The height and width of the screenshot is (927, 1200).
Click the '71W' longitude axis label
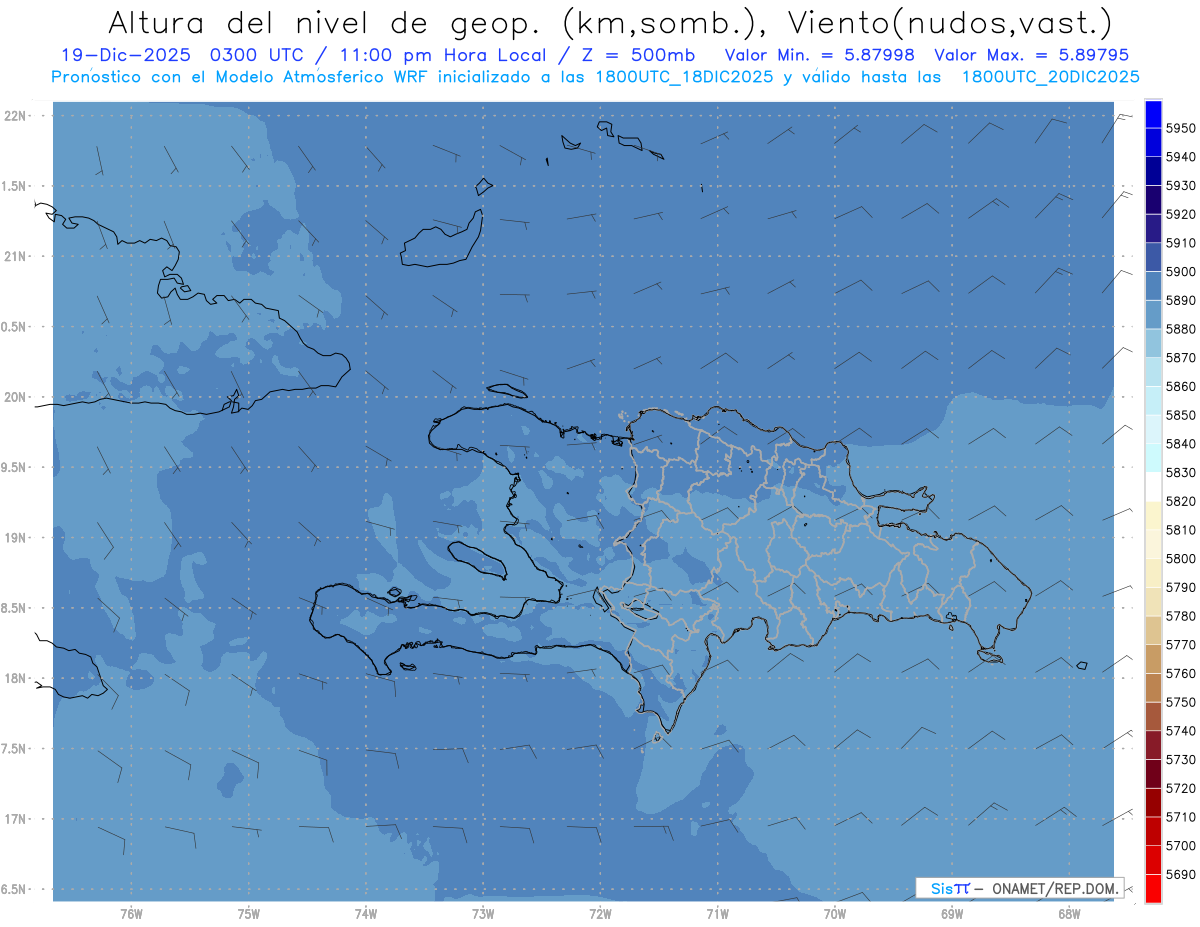tap(717, 913)
